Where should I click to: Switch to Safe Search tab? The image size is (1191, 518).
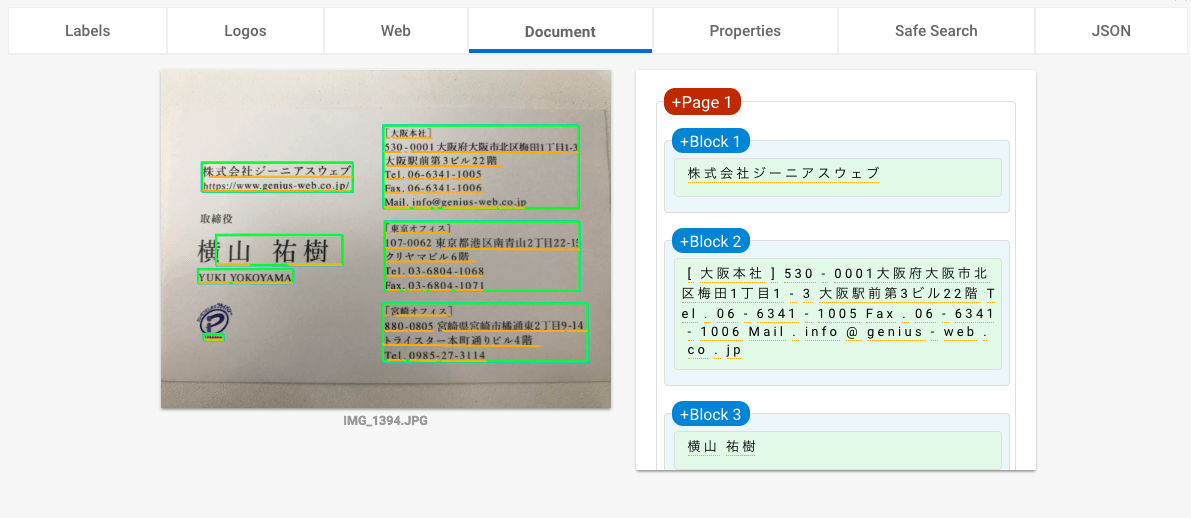936,31
